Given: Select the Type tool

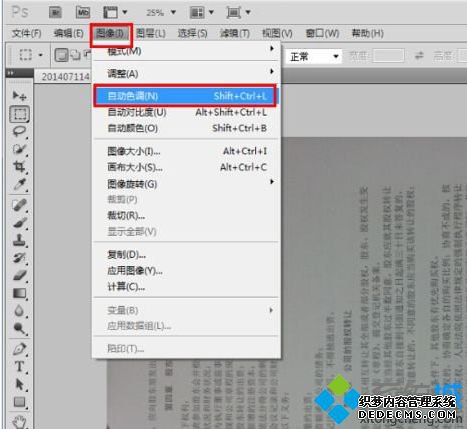Looking at the screenshot, I should [20, 367].
